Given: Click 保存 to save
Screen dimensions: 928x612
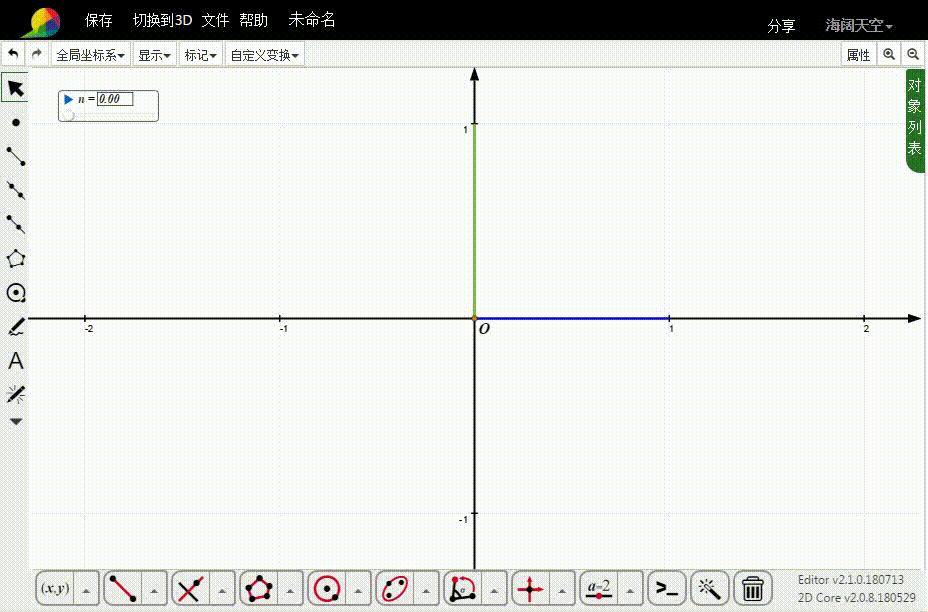Looking at the screenshot, I should click(x=98, y=21).
